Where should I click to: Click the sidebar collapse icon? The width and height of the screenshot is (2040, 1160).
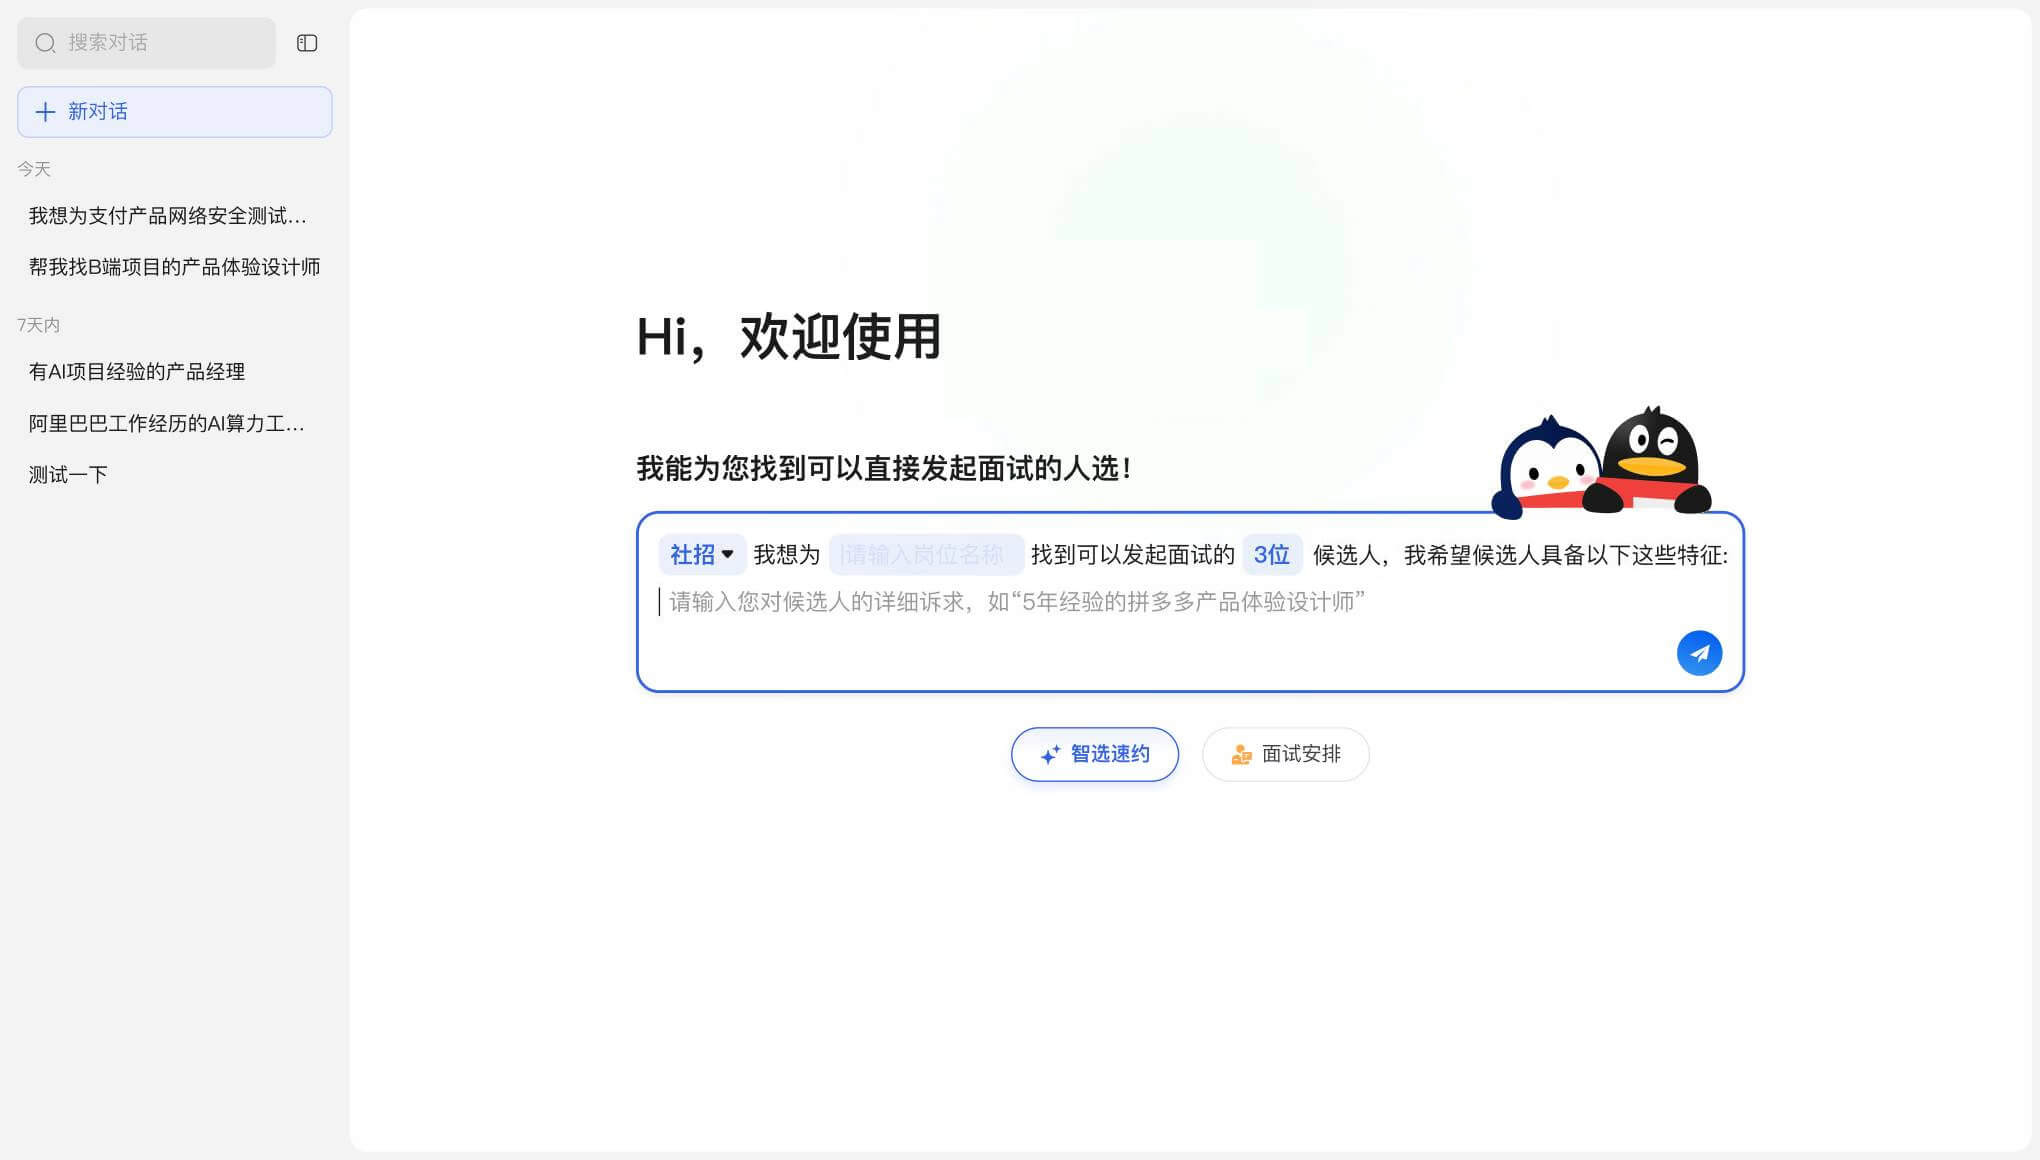307,43
